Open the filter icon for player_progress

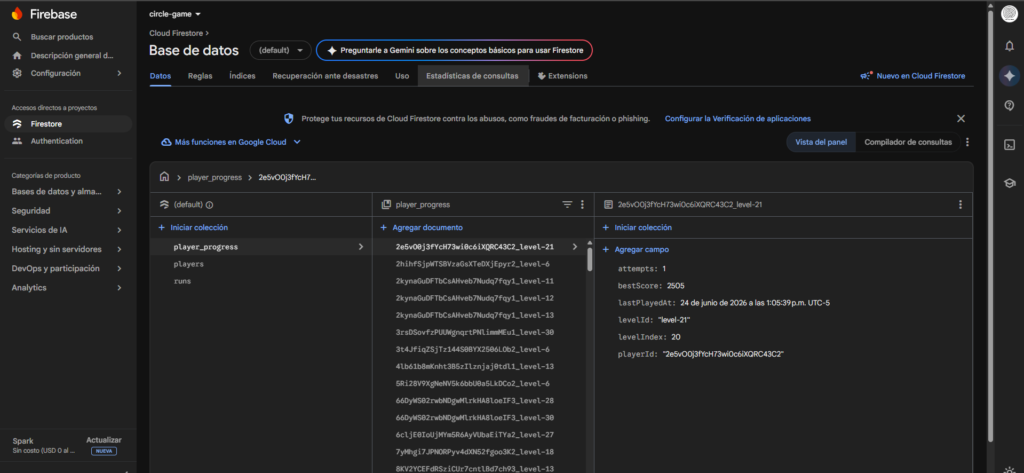click(568, 204)
